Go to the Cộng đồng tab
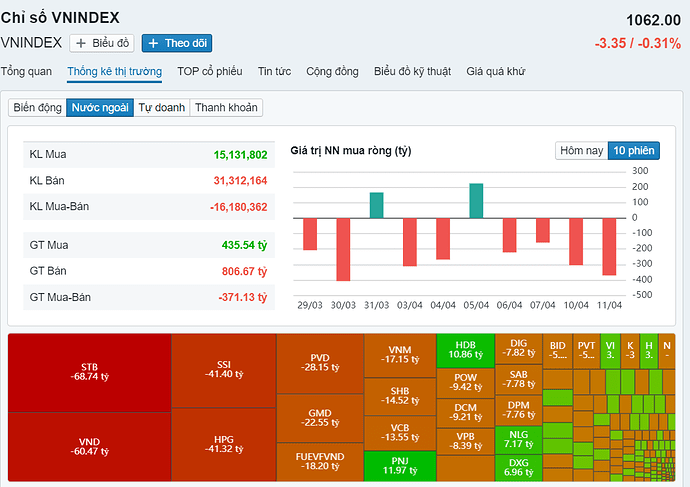690x487 pixels. [x=332, y=71]
